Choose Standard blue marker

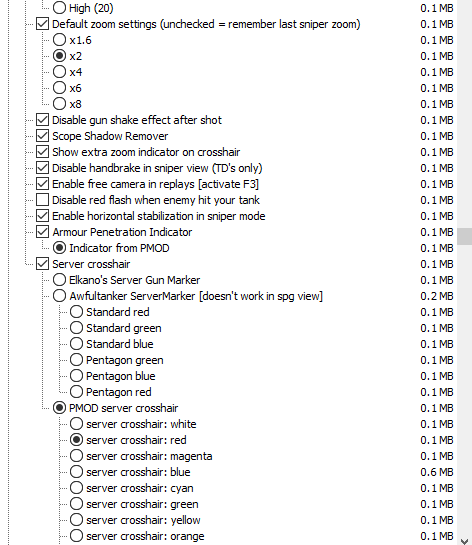(76, 344)
